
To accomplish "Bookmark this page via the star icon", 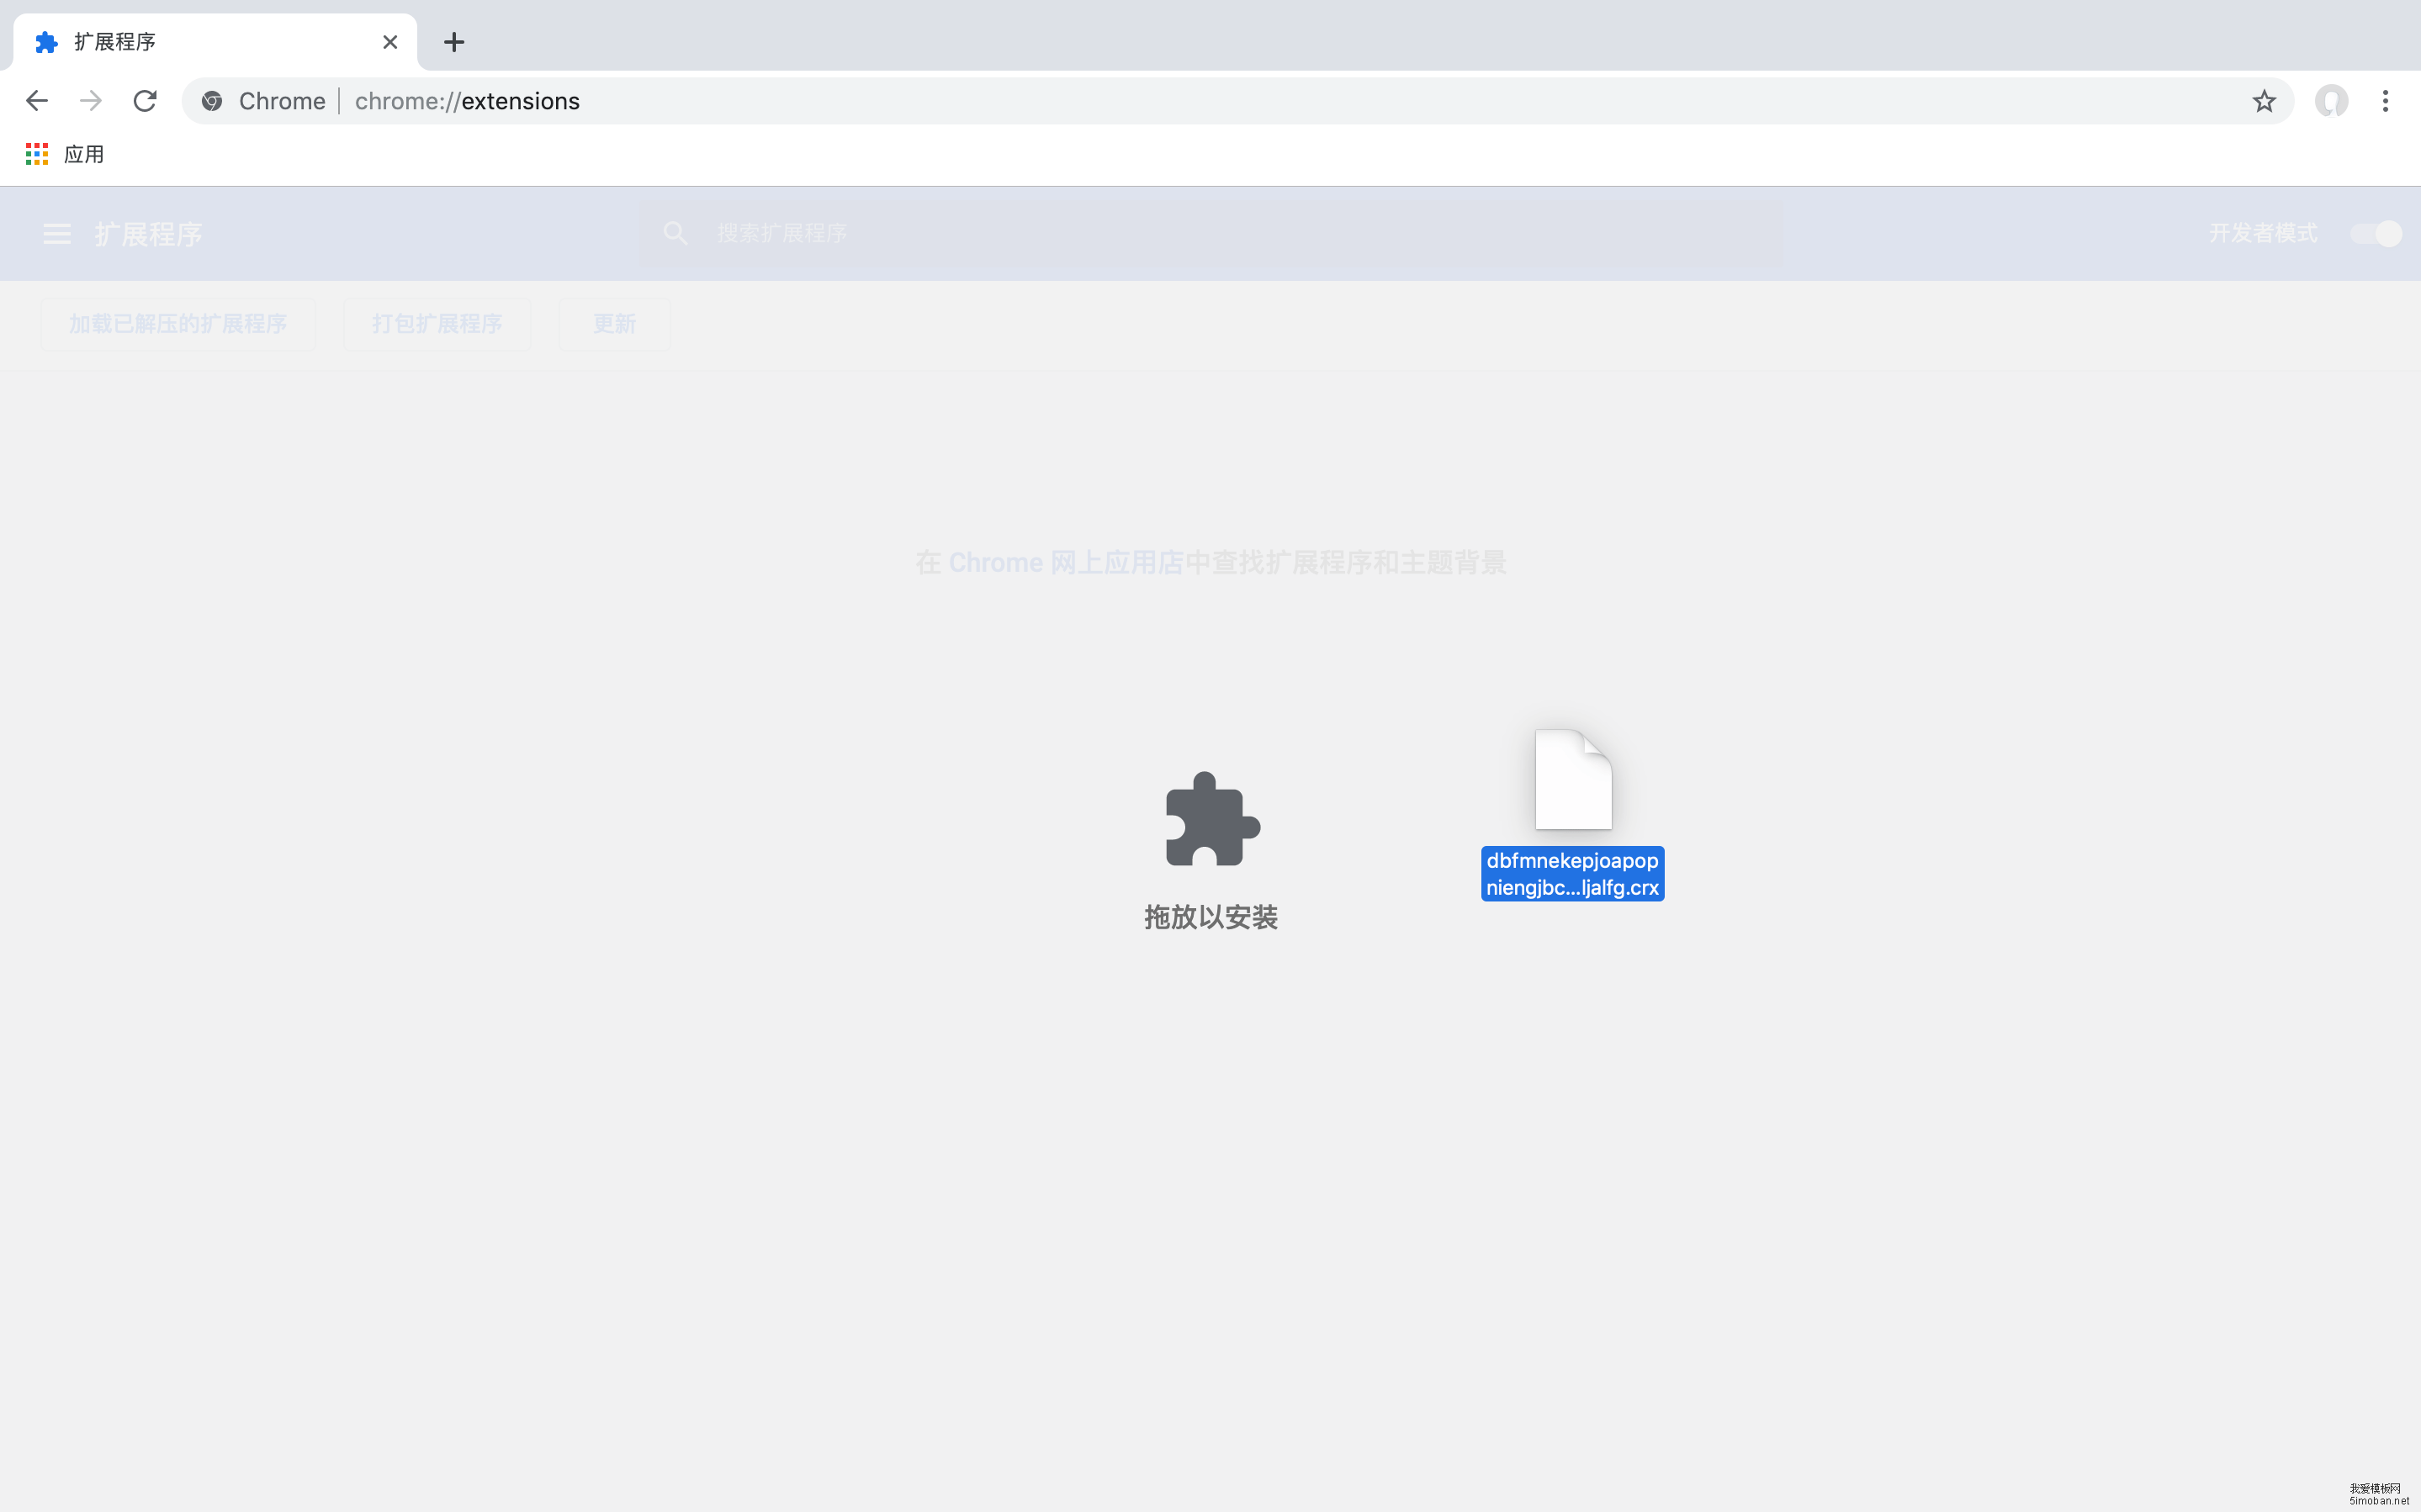I will click(2263, 101).
